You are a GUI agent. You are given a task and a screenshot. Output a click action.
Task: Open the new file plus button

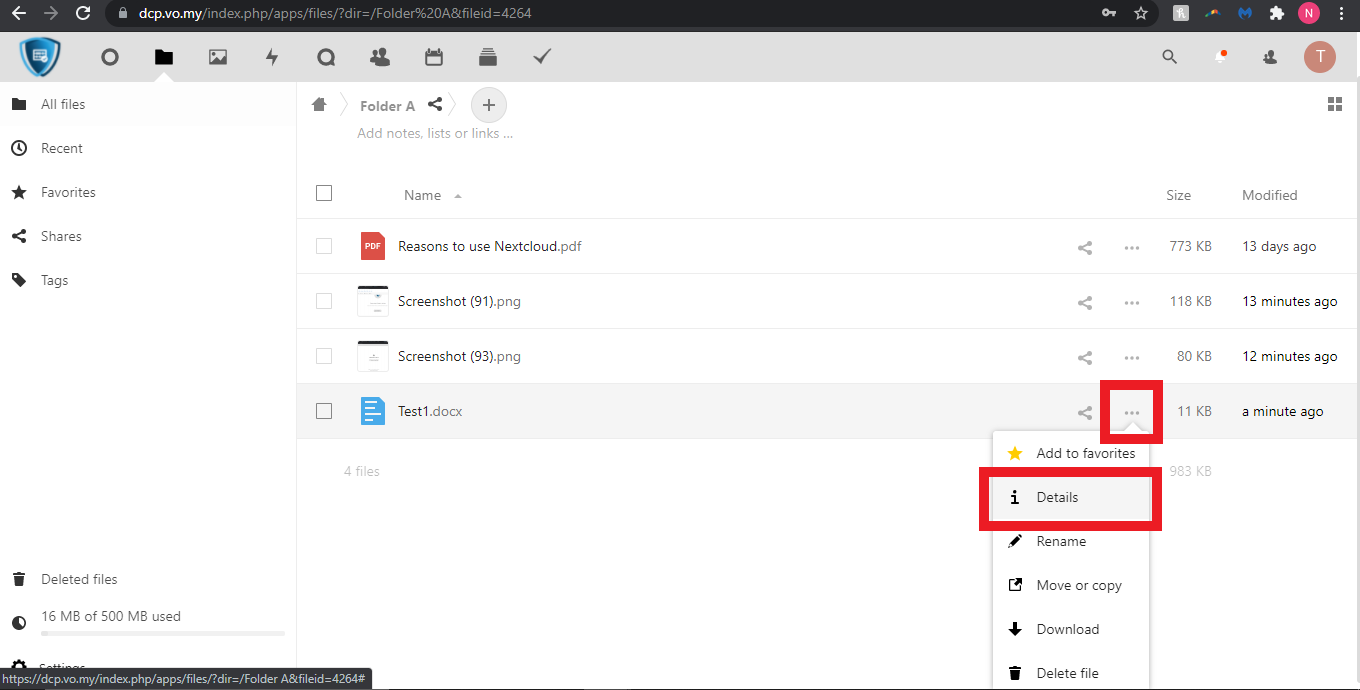(489, 105)
